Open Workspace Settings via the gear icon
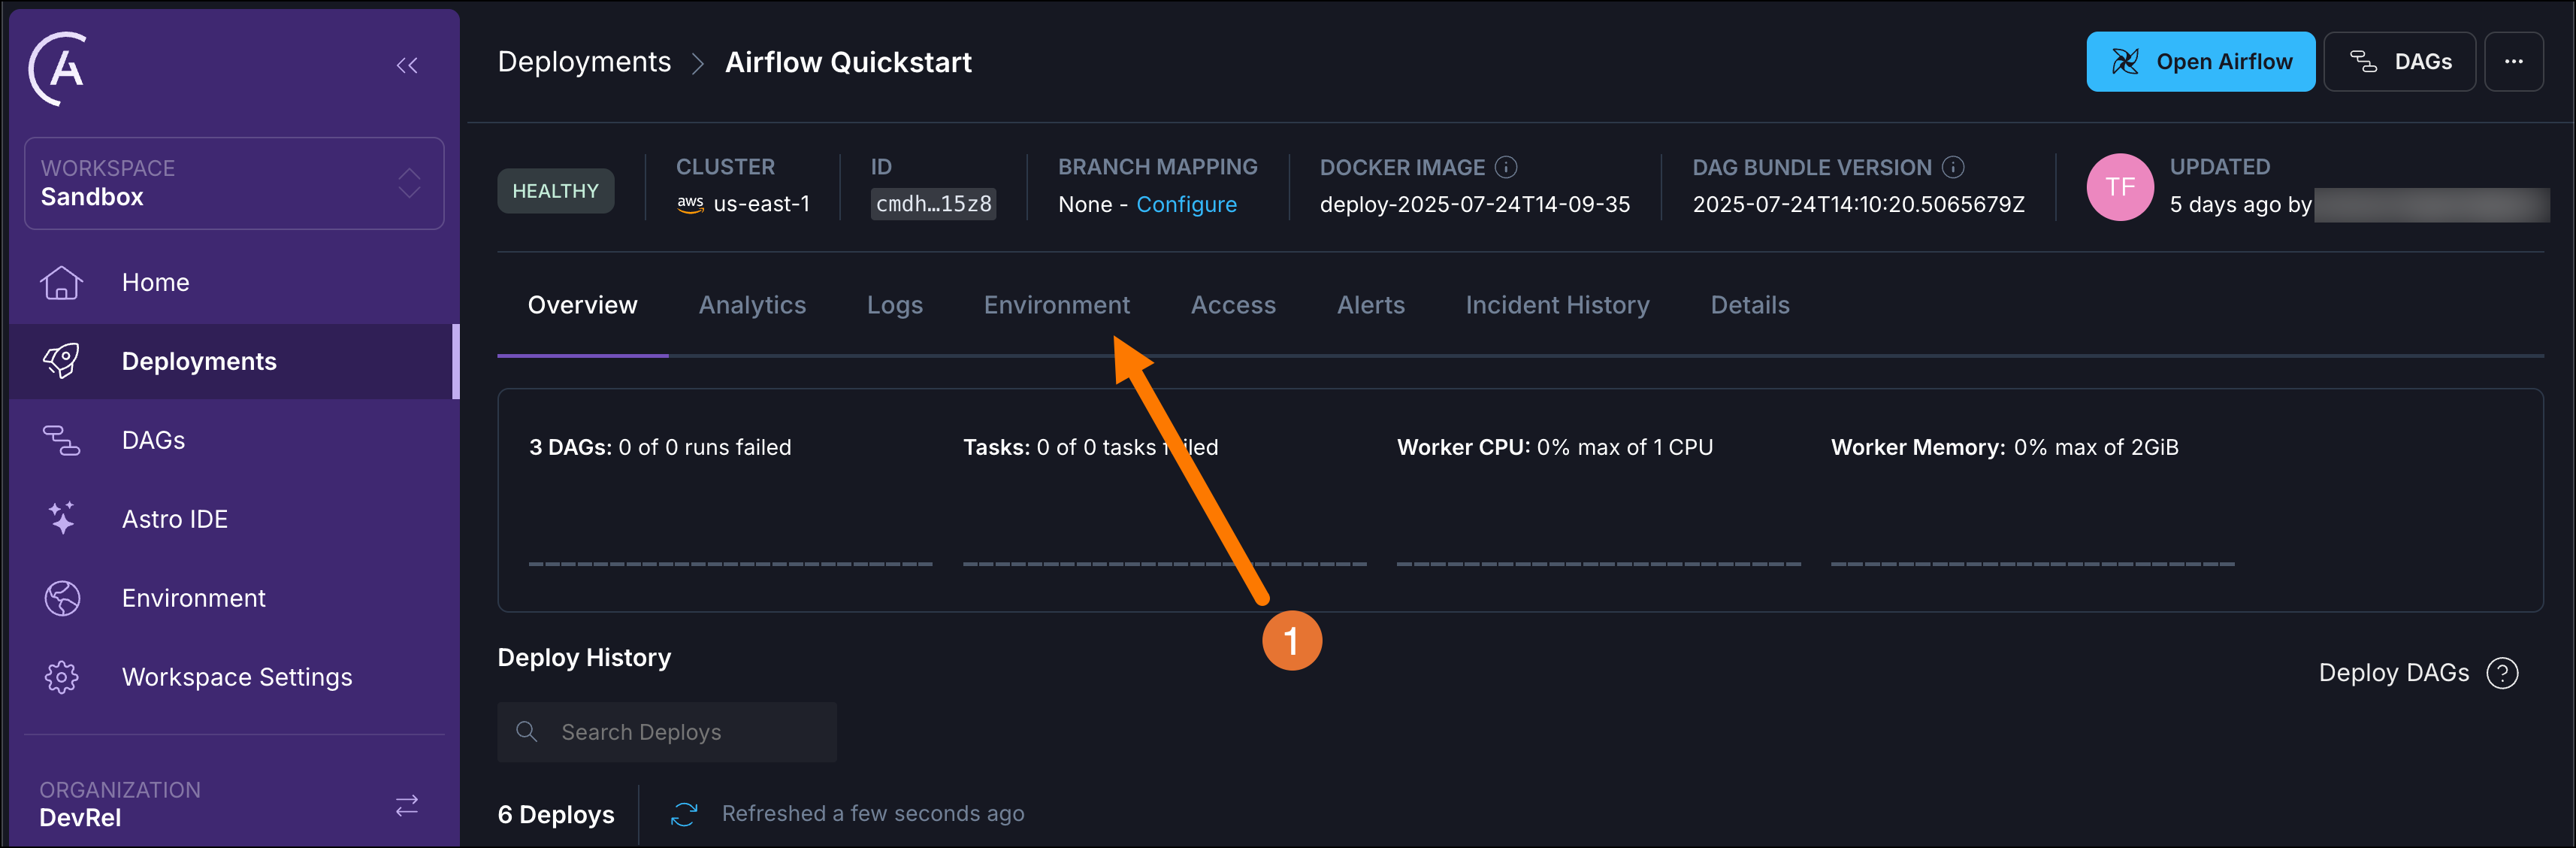 (x=61, y=676)
